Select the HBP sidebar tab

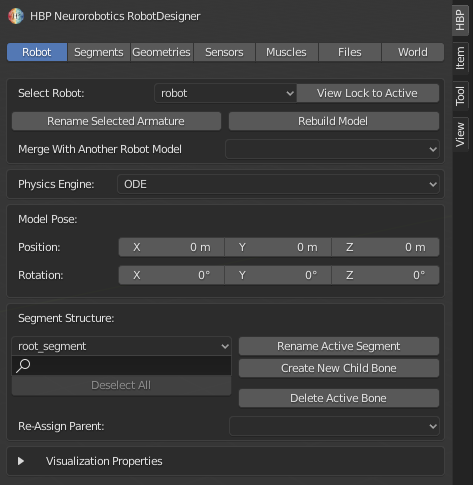click(x=460, y=20)
